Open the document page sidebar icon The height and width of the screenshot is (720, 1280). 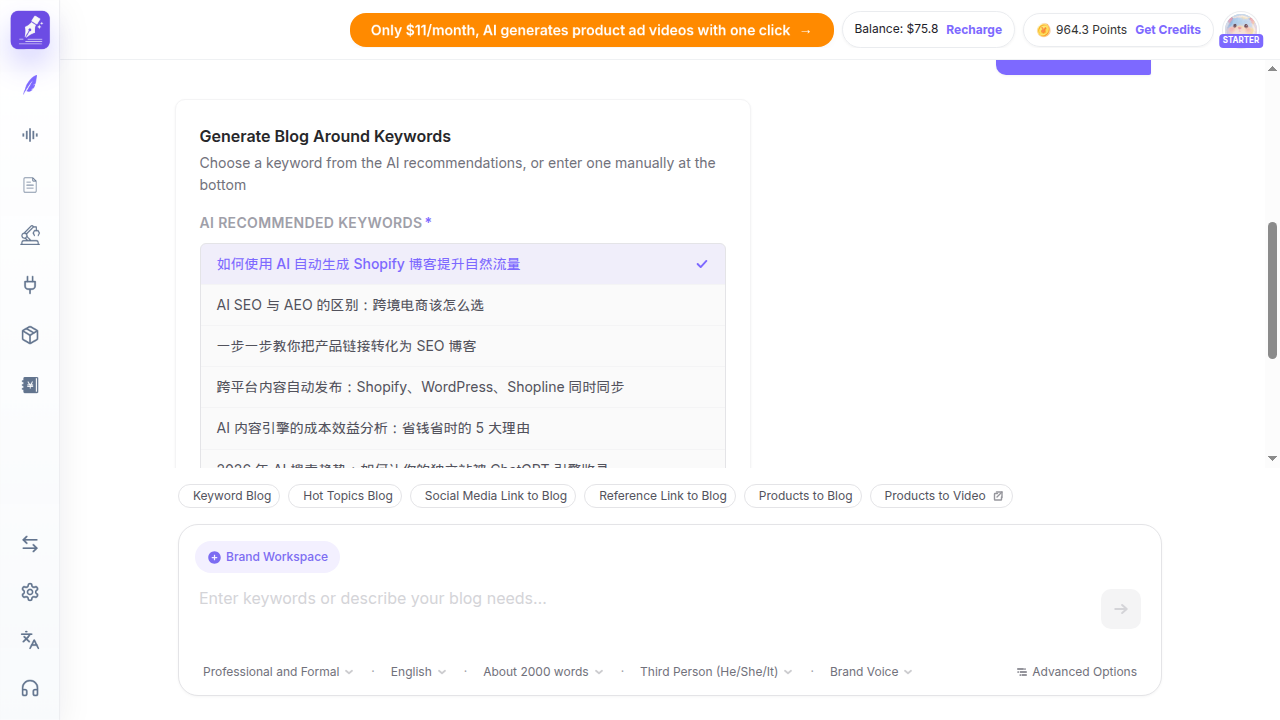30,185
